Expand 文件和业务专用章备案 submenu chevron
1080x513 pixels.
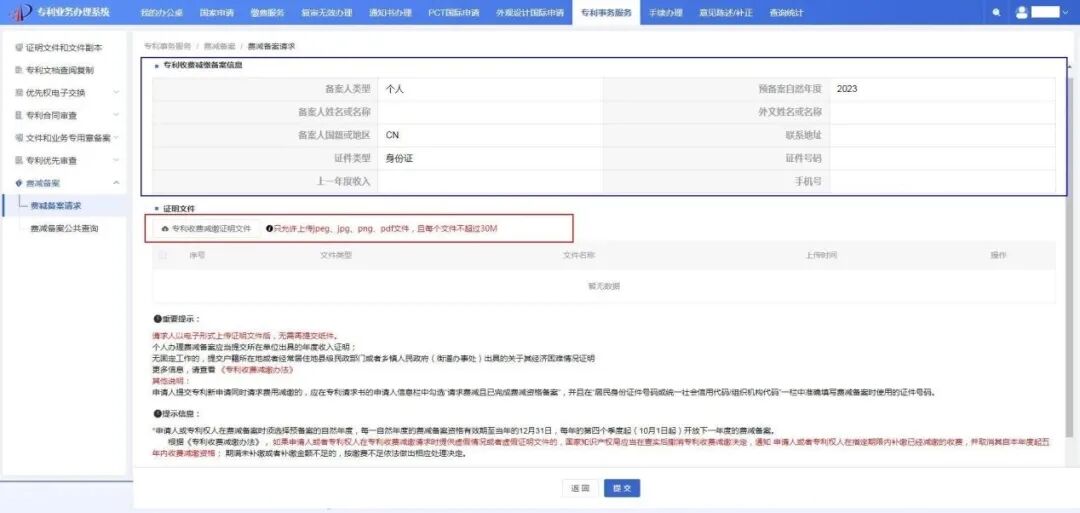click(116, 138)
